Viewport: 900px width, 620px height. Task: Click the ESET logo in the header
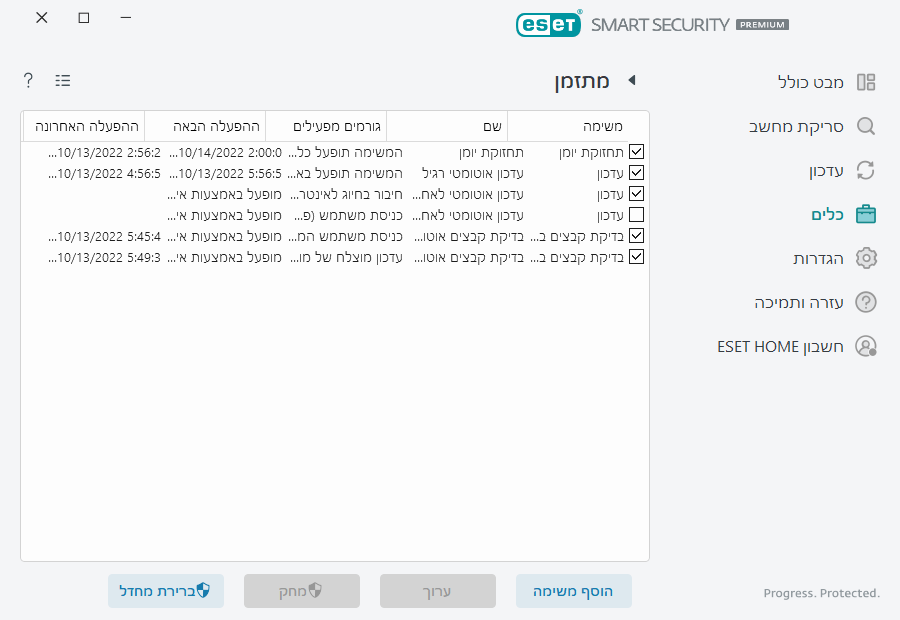click(549, 23)
